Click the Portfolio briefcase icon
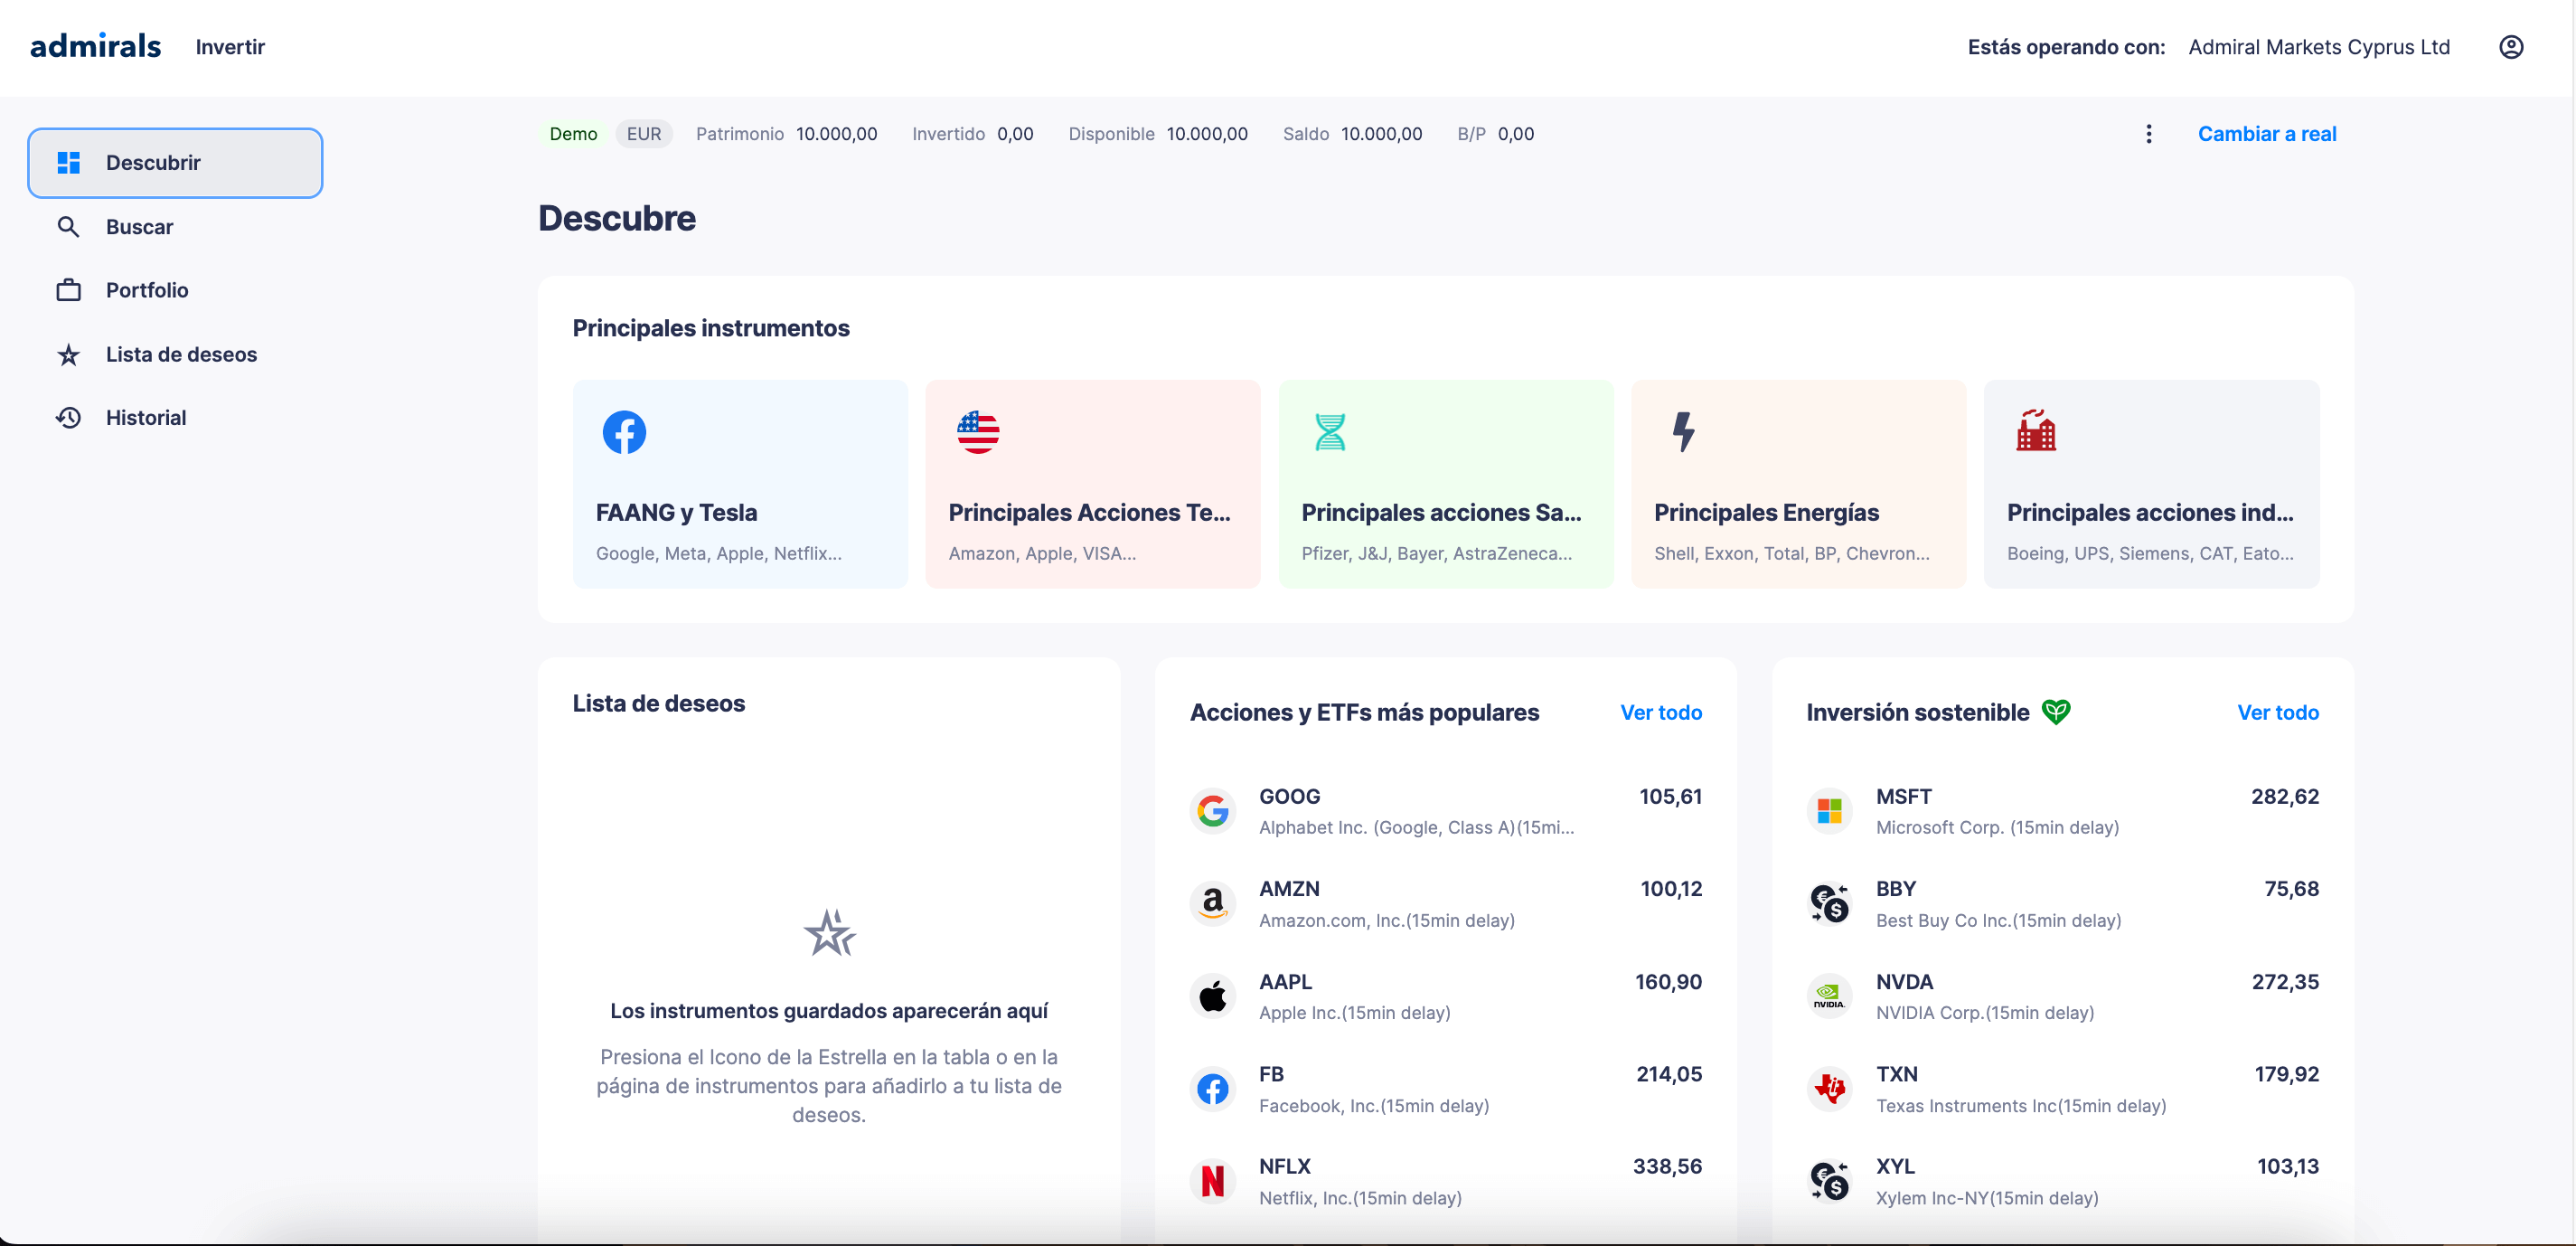Viewport: 2576px width, 1246px height. [68, 290]
